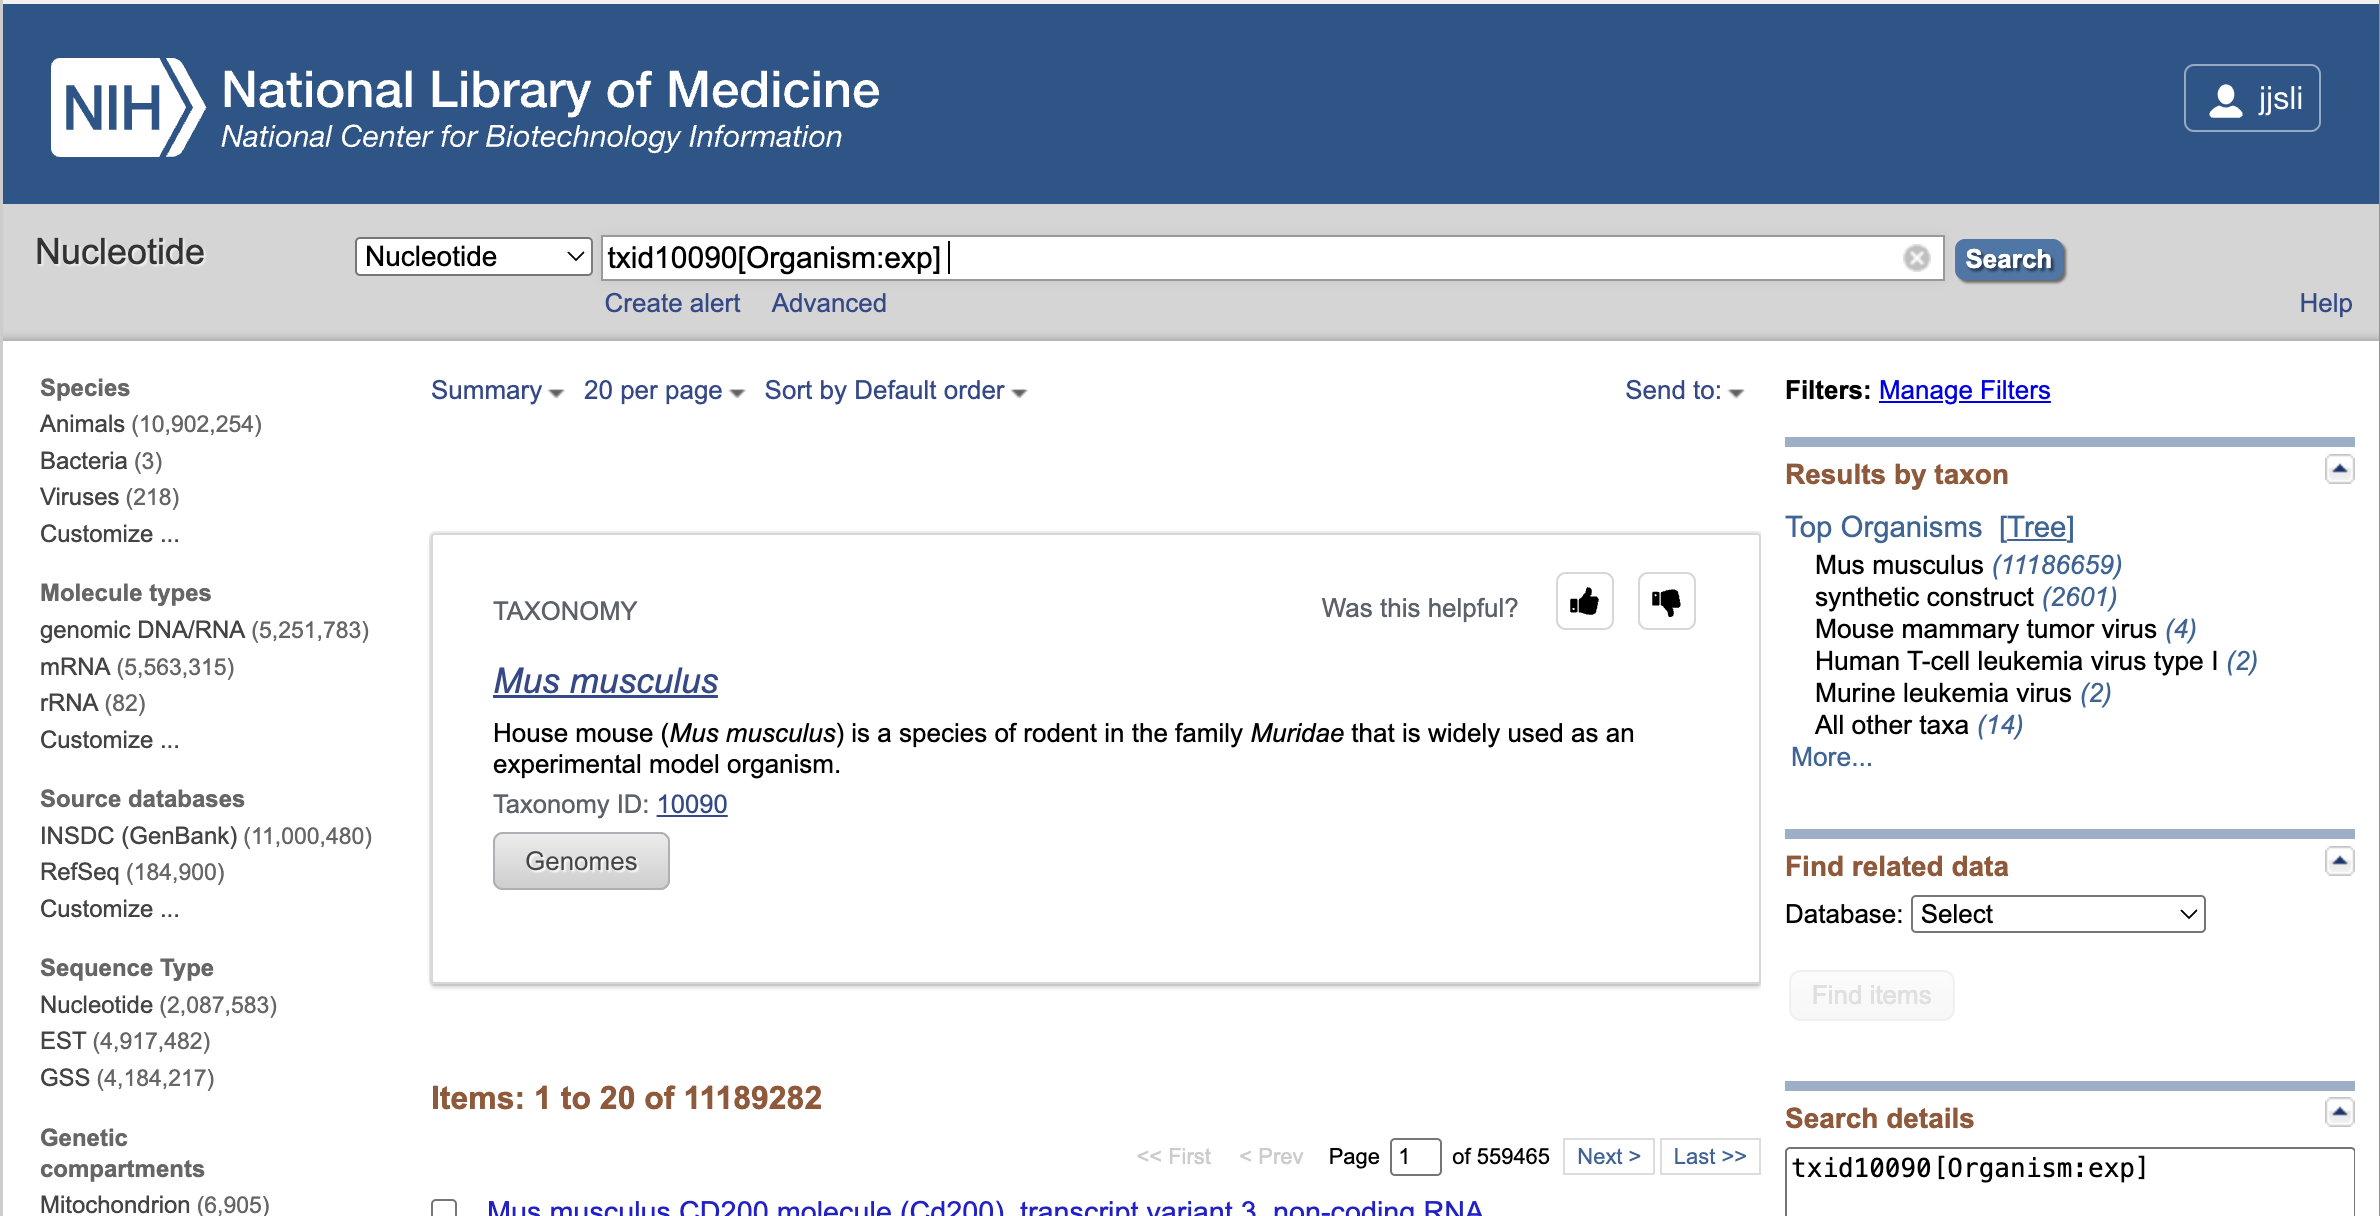This screenshot has width=2380, height=1216.
Task: Open the Mus musculus taxonomy link
Action: (x=605, y=681)
